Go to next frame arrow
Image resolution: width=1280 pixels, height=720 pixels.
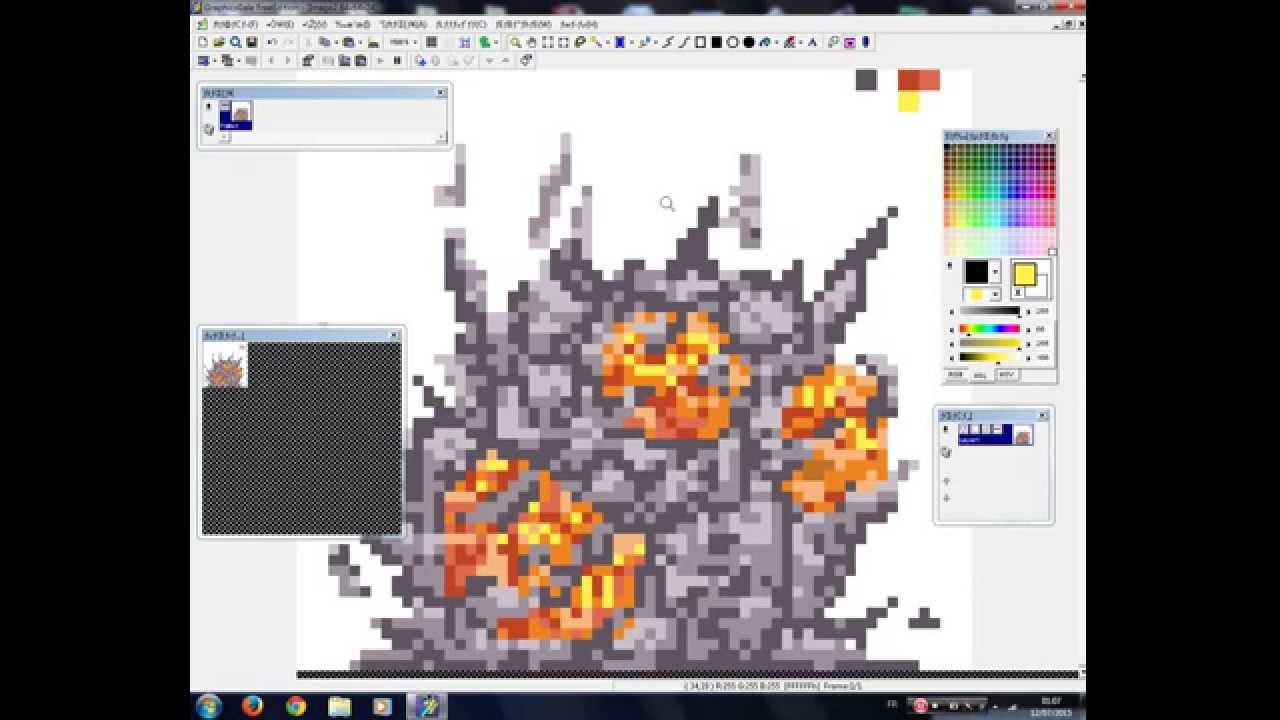tap(288, 61)
